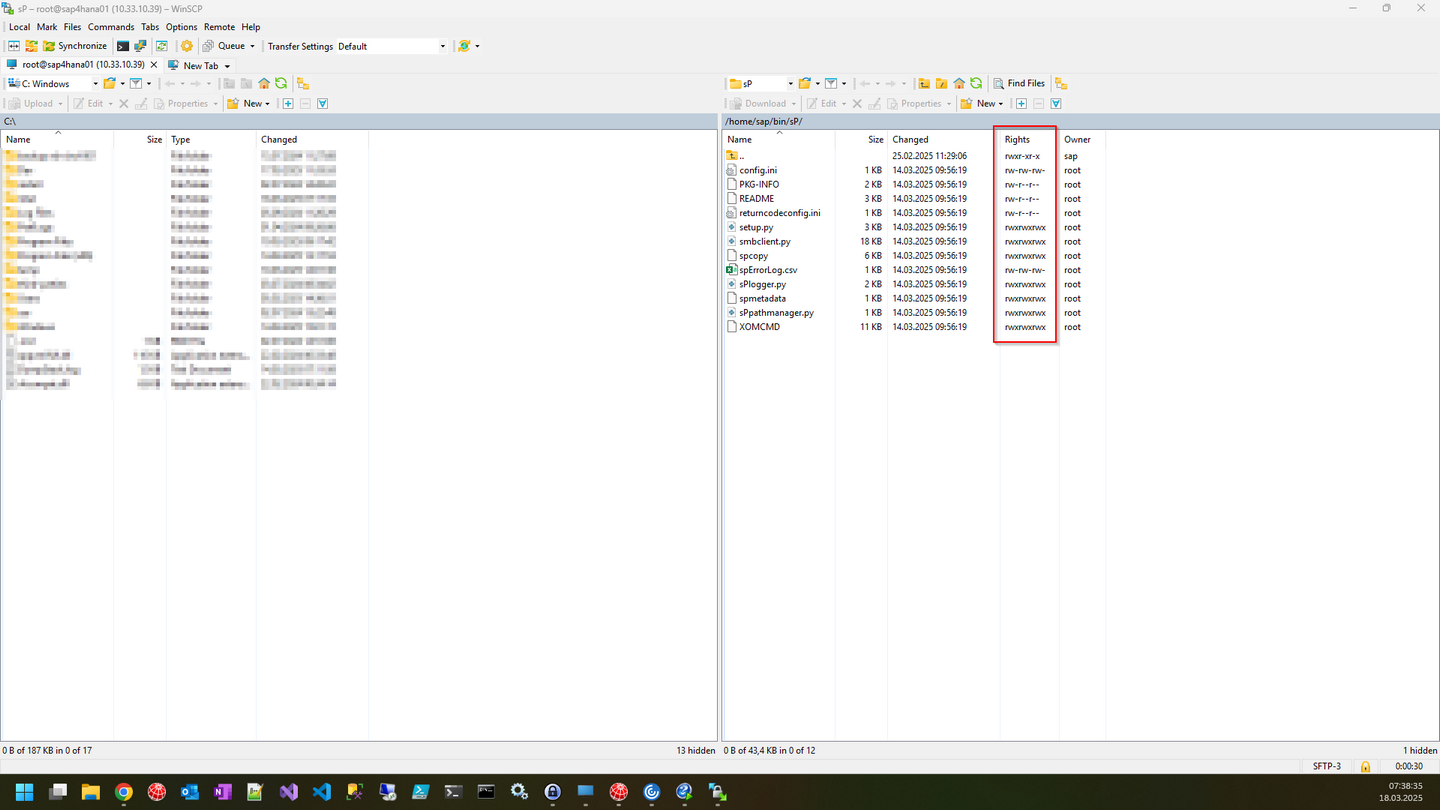
Task: Open the Transfer Settings Default combo box
Action: pos(392,46)
